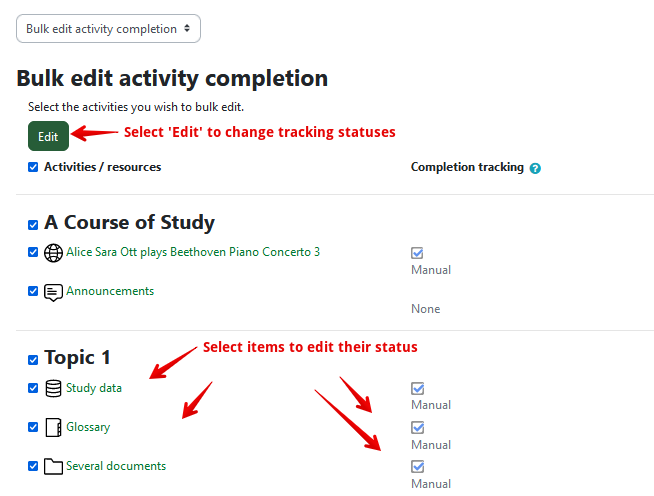Image resolution: width=654 pixels, height=496 pixels.
Task: Open the Completion tracking help icon
Action: (536, 168)
